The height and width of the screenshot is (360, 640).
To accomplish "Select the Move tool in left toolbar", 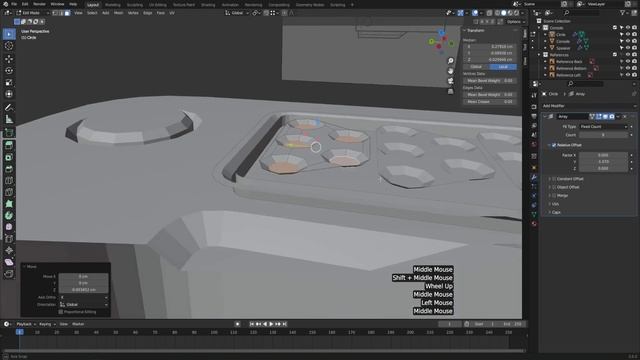I will point(9,59).
